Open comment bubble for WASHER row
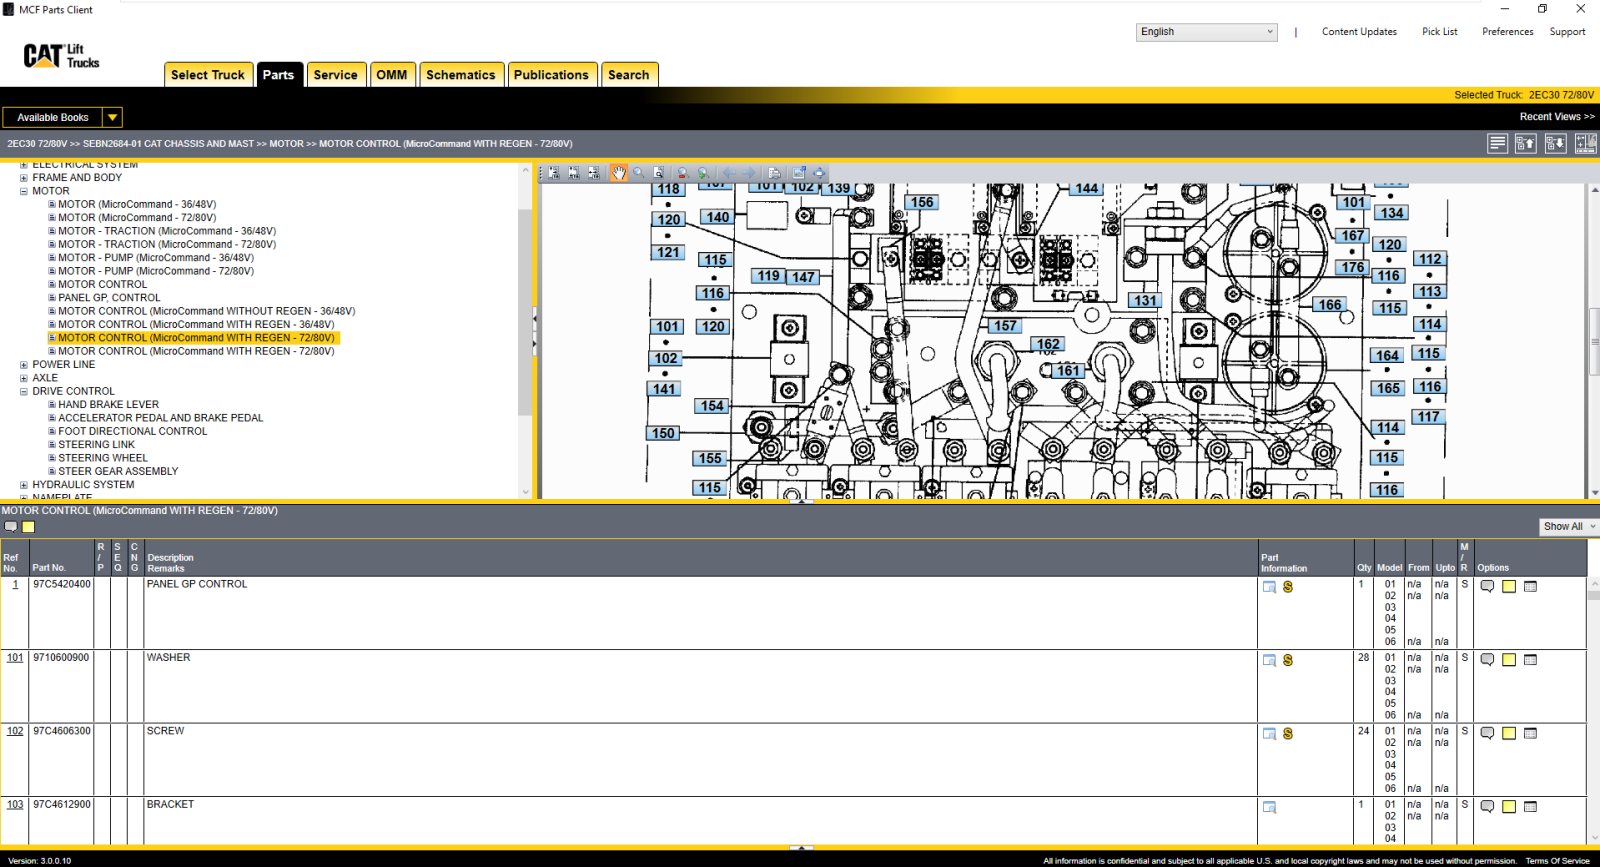This screenshot has height=867, width=1600. (1488, 660)
